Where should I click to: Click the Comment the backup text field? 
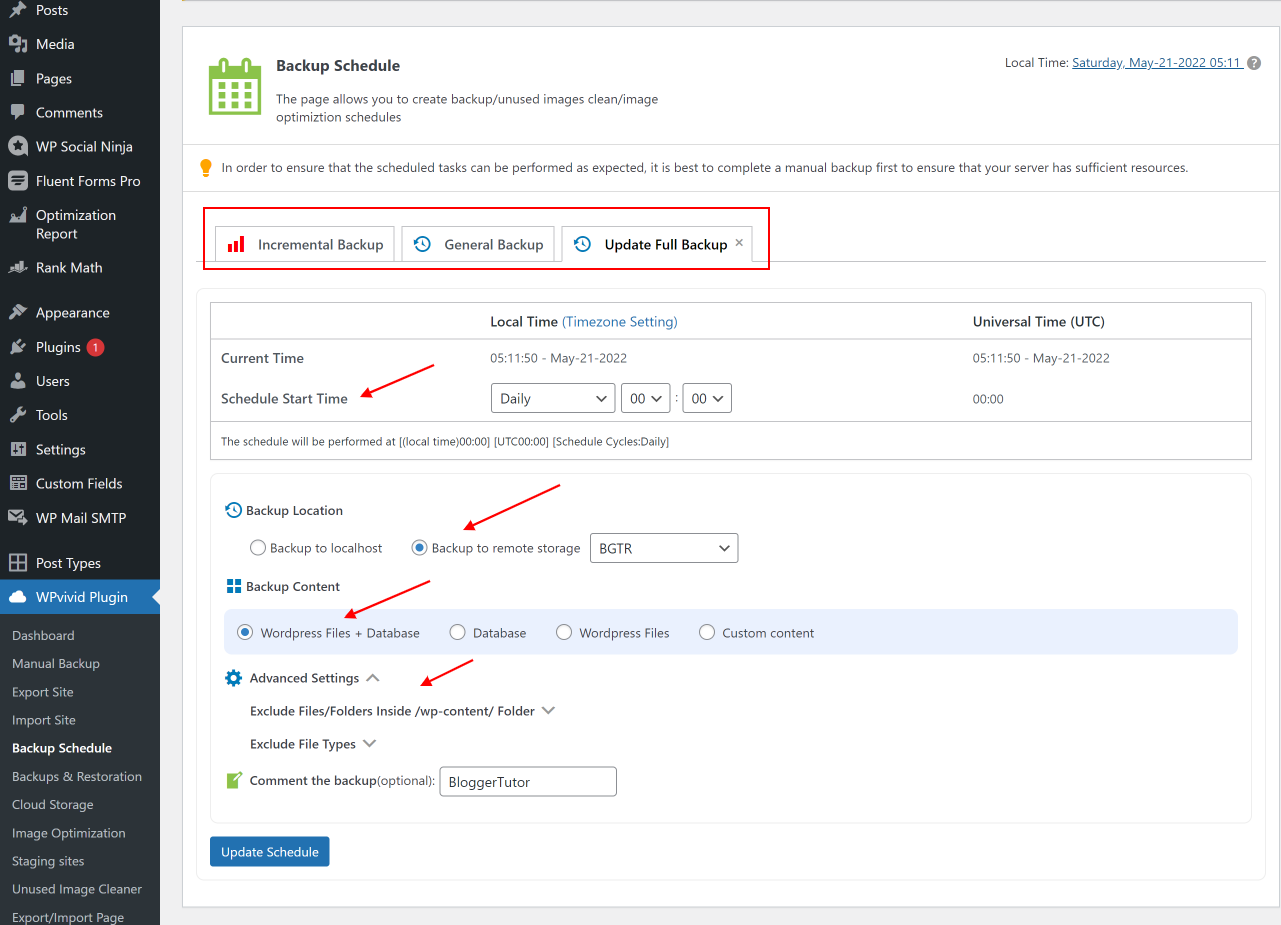point(528,781)
